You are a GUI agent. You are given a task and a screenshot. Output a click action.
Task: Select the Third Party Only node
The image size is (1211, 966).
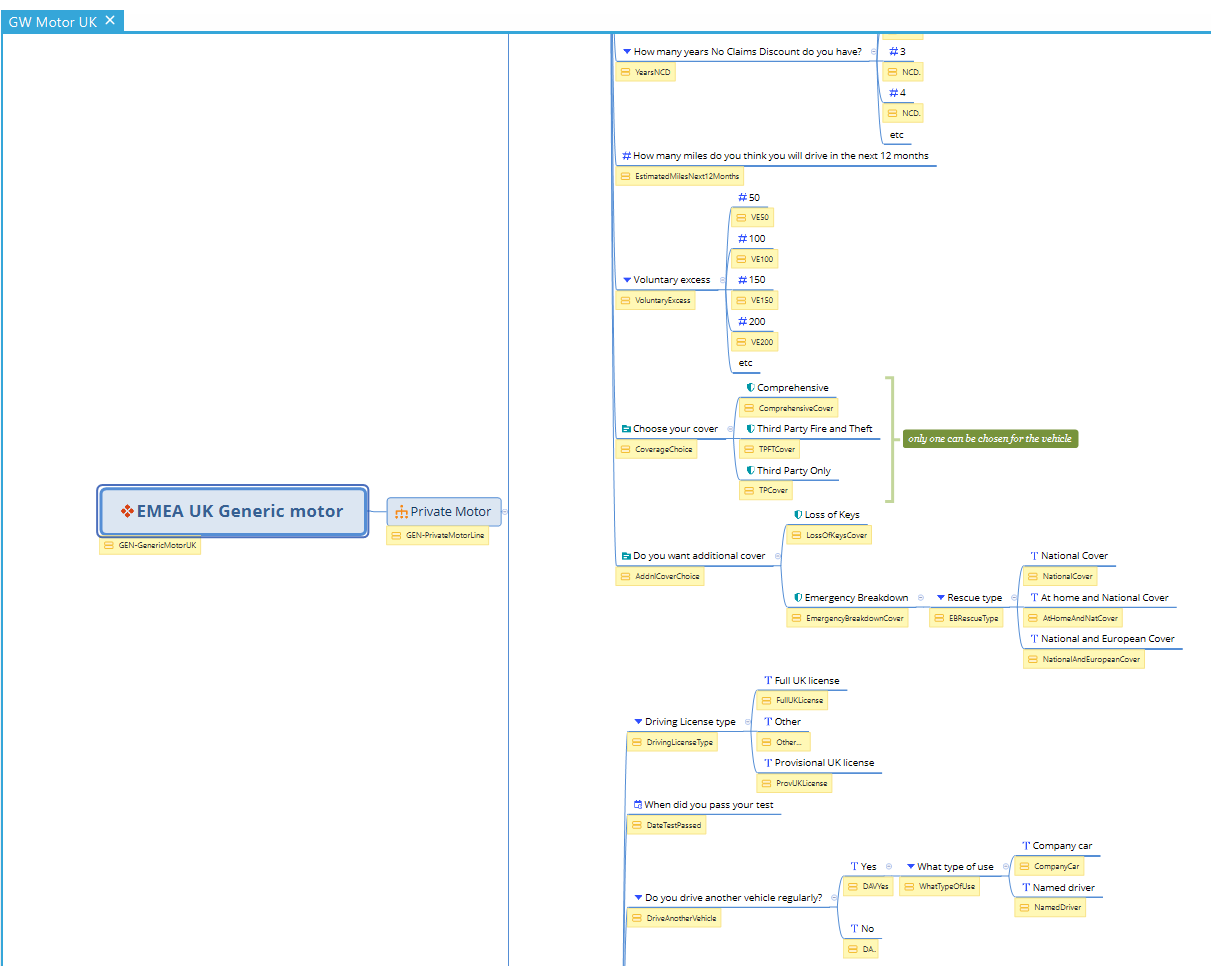click(x=793, y=471)
